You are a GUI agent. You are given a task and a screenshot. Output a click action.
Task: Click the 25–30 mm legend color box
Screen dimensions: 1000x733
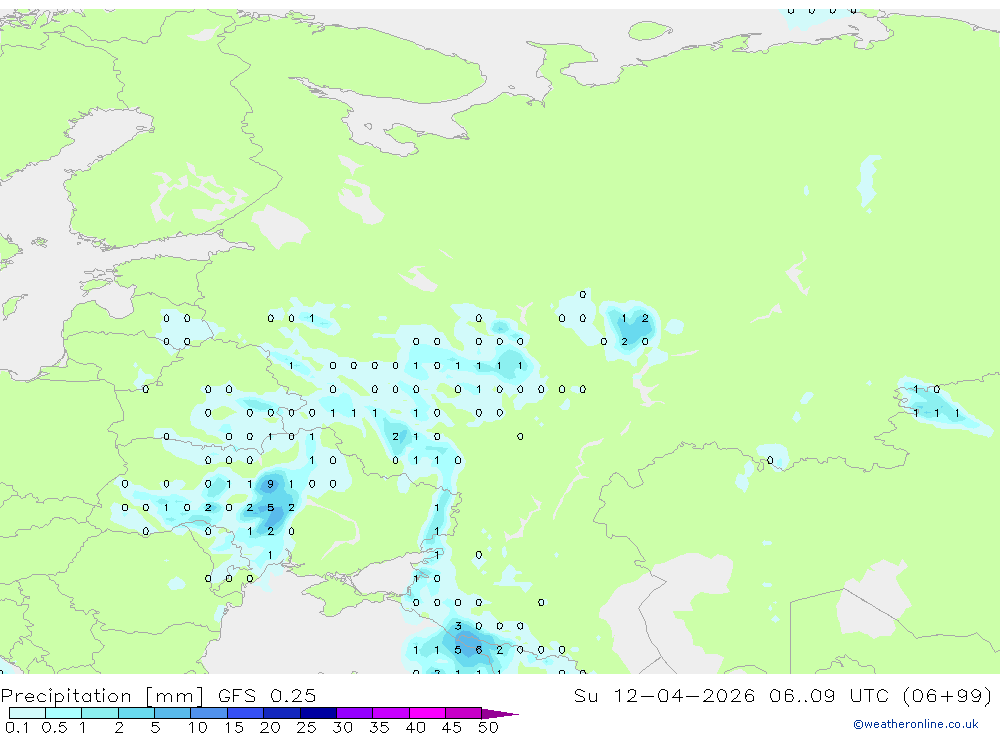click(x=318, y=713)
